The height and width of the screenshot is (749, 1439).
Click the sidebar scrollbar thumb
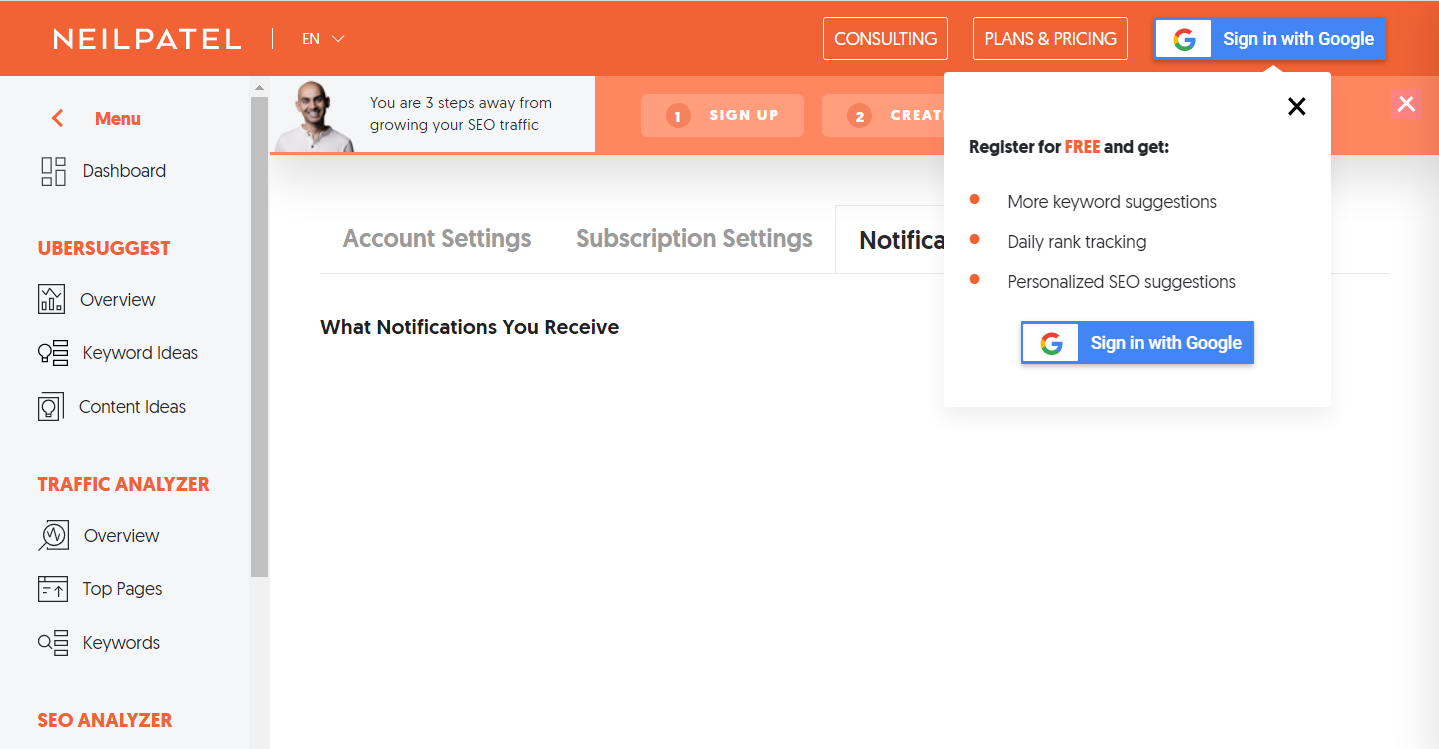click(x=260, y=337)
